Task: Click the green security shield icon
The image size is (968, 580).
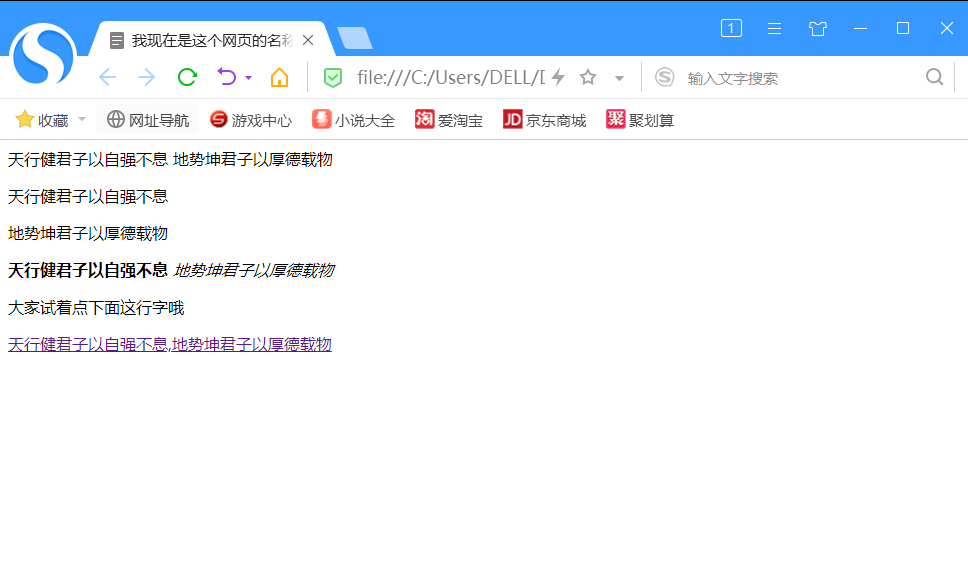Action: pos(331,76)
